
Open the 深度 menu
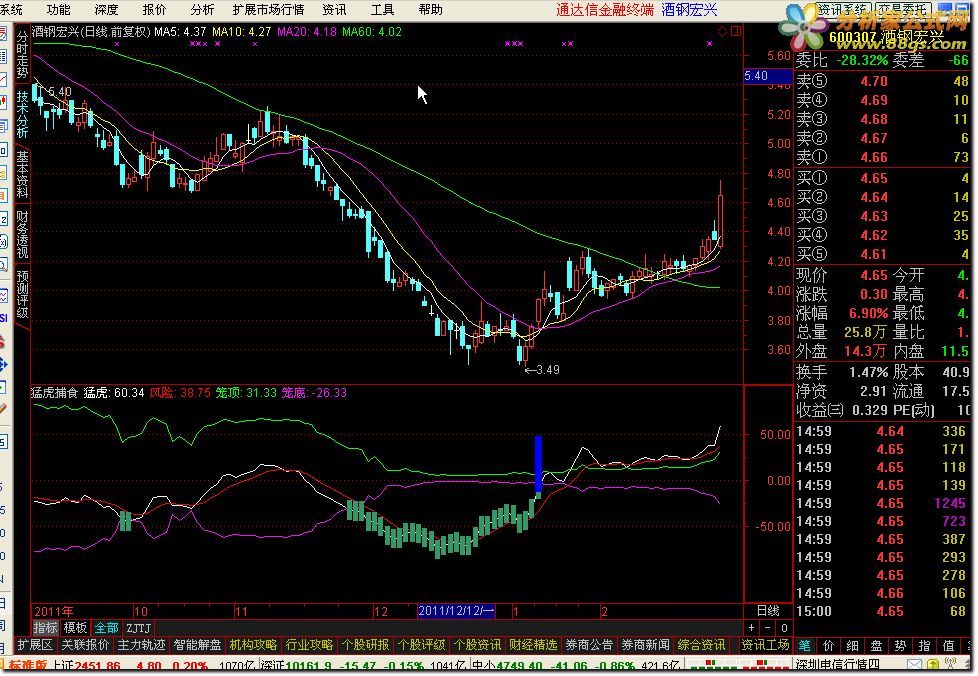106,9
